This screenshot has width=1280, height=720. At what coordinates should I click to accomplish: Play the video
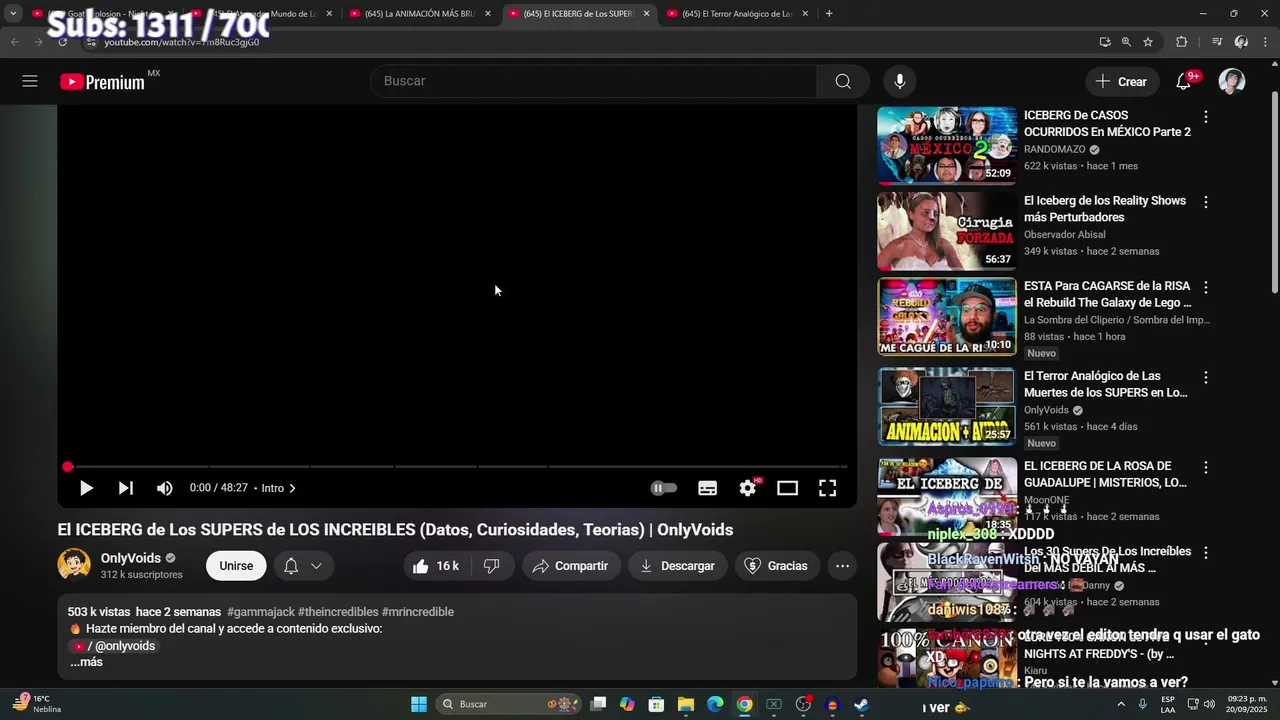point(86,488)
